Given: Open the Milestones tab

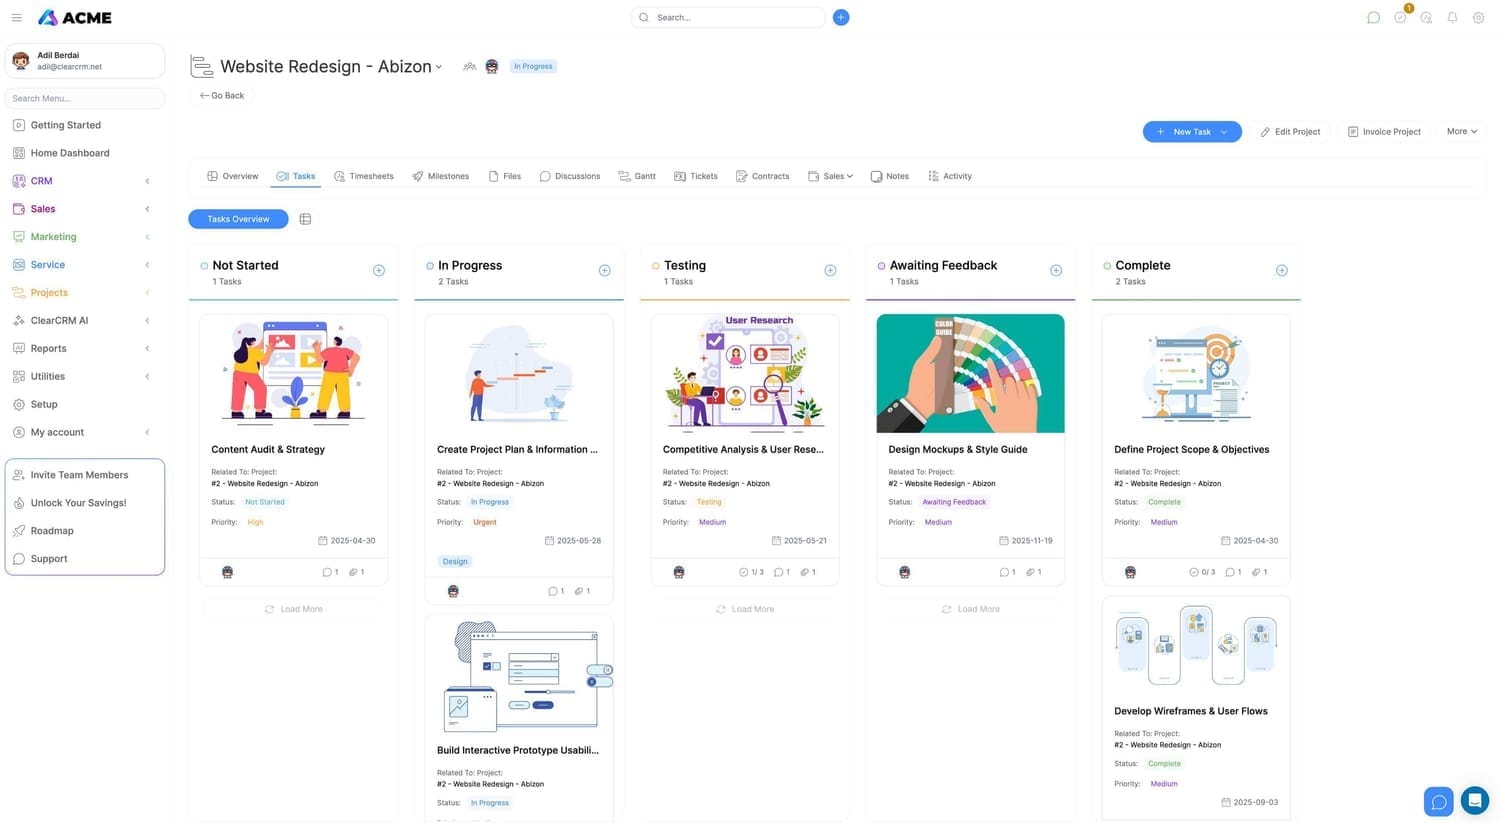Looking at the screenshot, I should pyautogui.click(x=440, y=176).
